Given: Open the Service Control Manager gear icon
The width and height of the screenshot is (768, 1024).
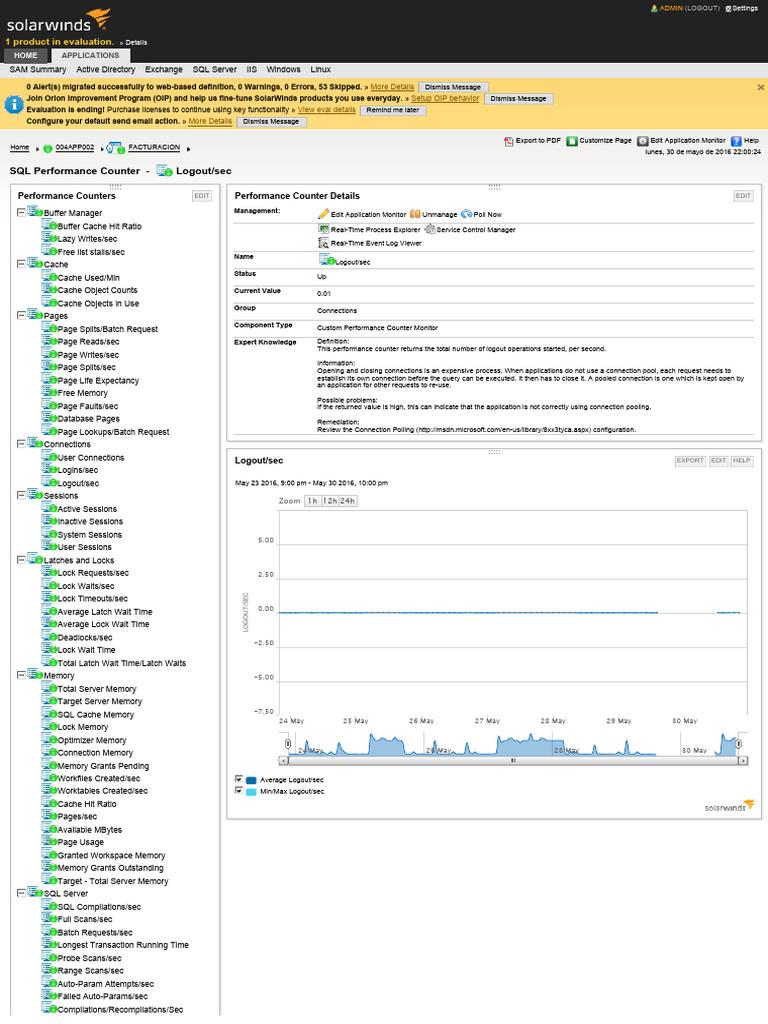Looking at the screenshot, I should (x=429, y=229).
